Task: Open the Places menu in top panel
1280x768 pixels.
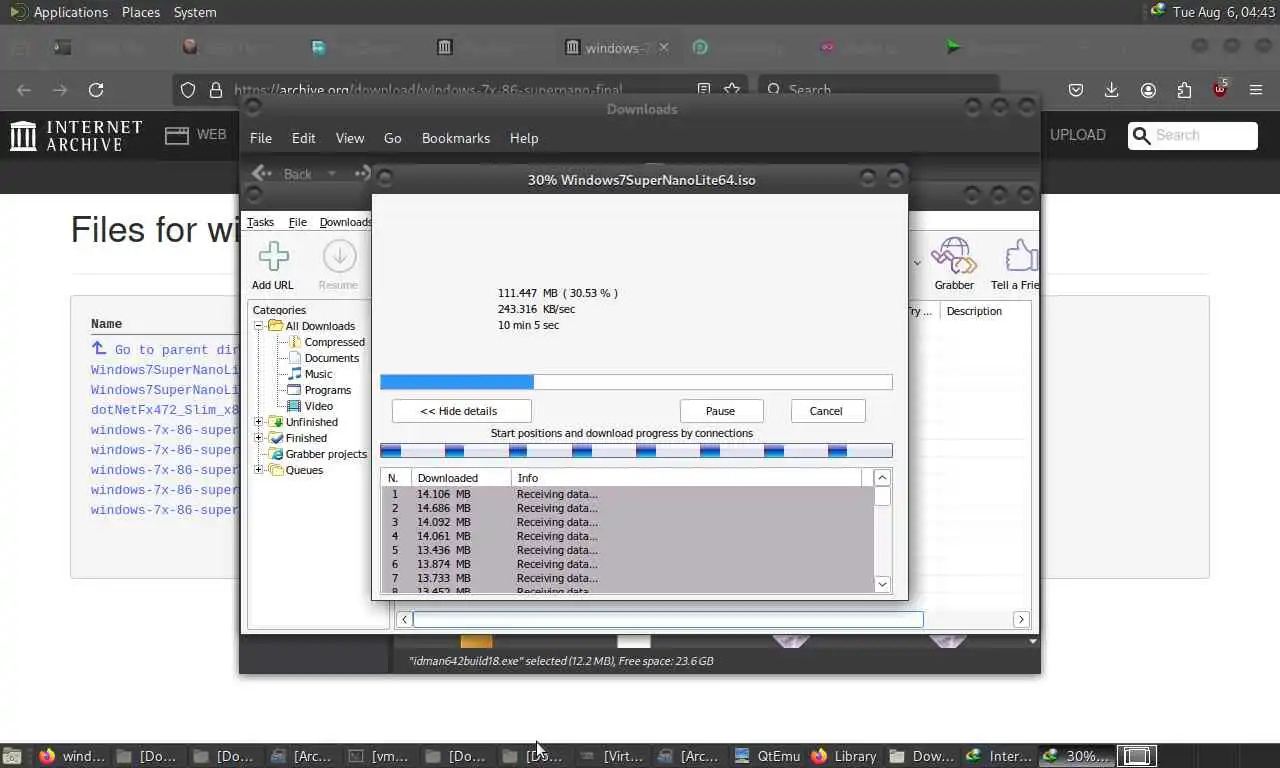Action: tap(141, 12)
